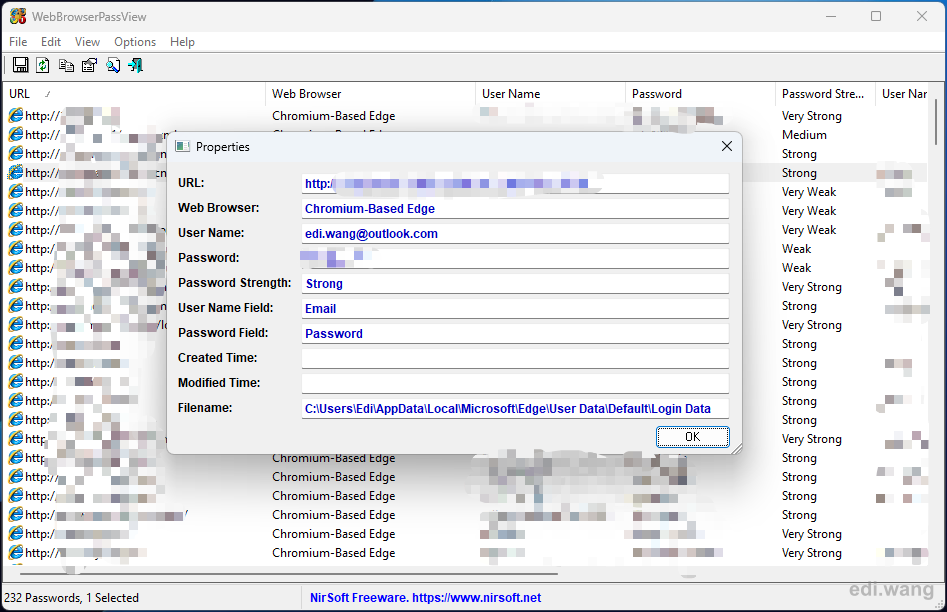
Task: Close the WebBrowserPassView main window
Action: [922, 16]
